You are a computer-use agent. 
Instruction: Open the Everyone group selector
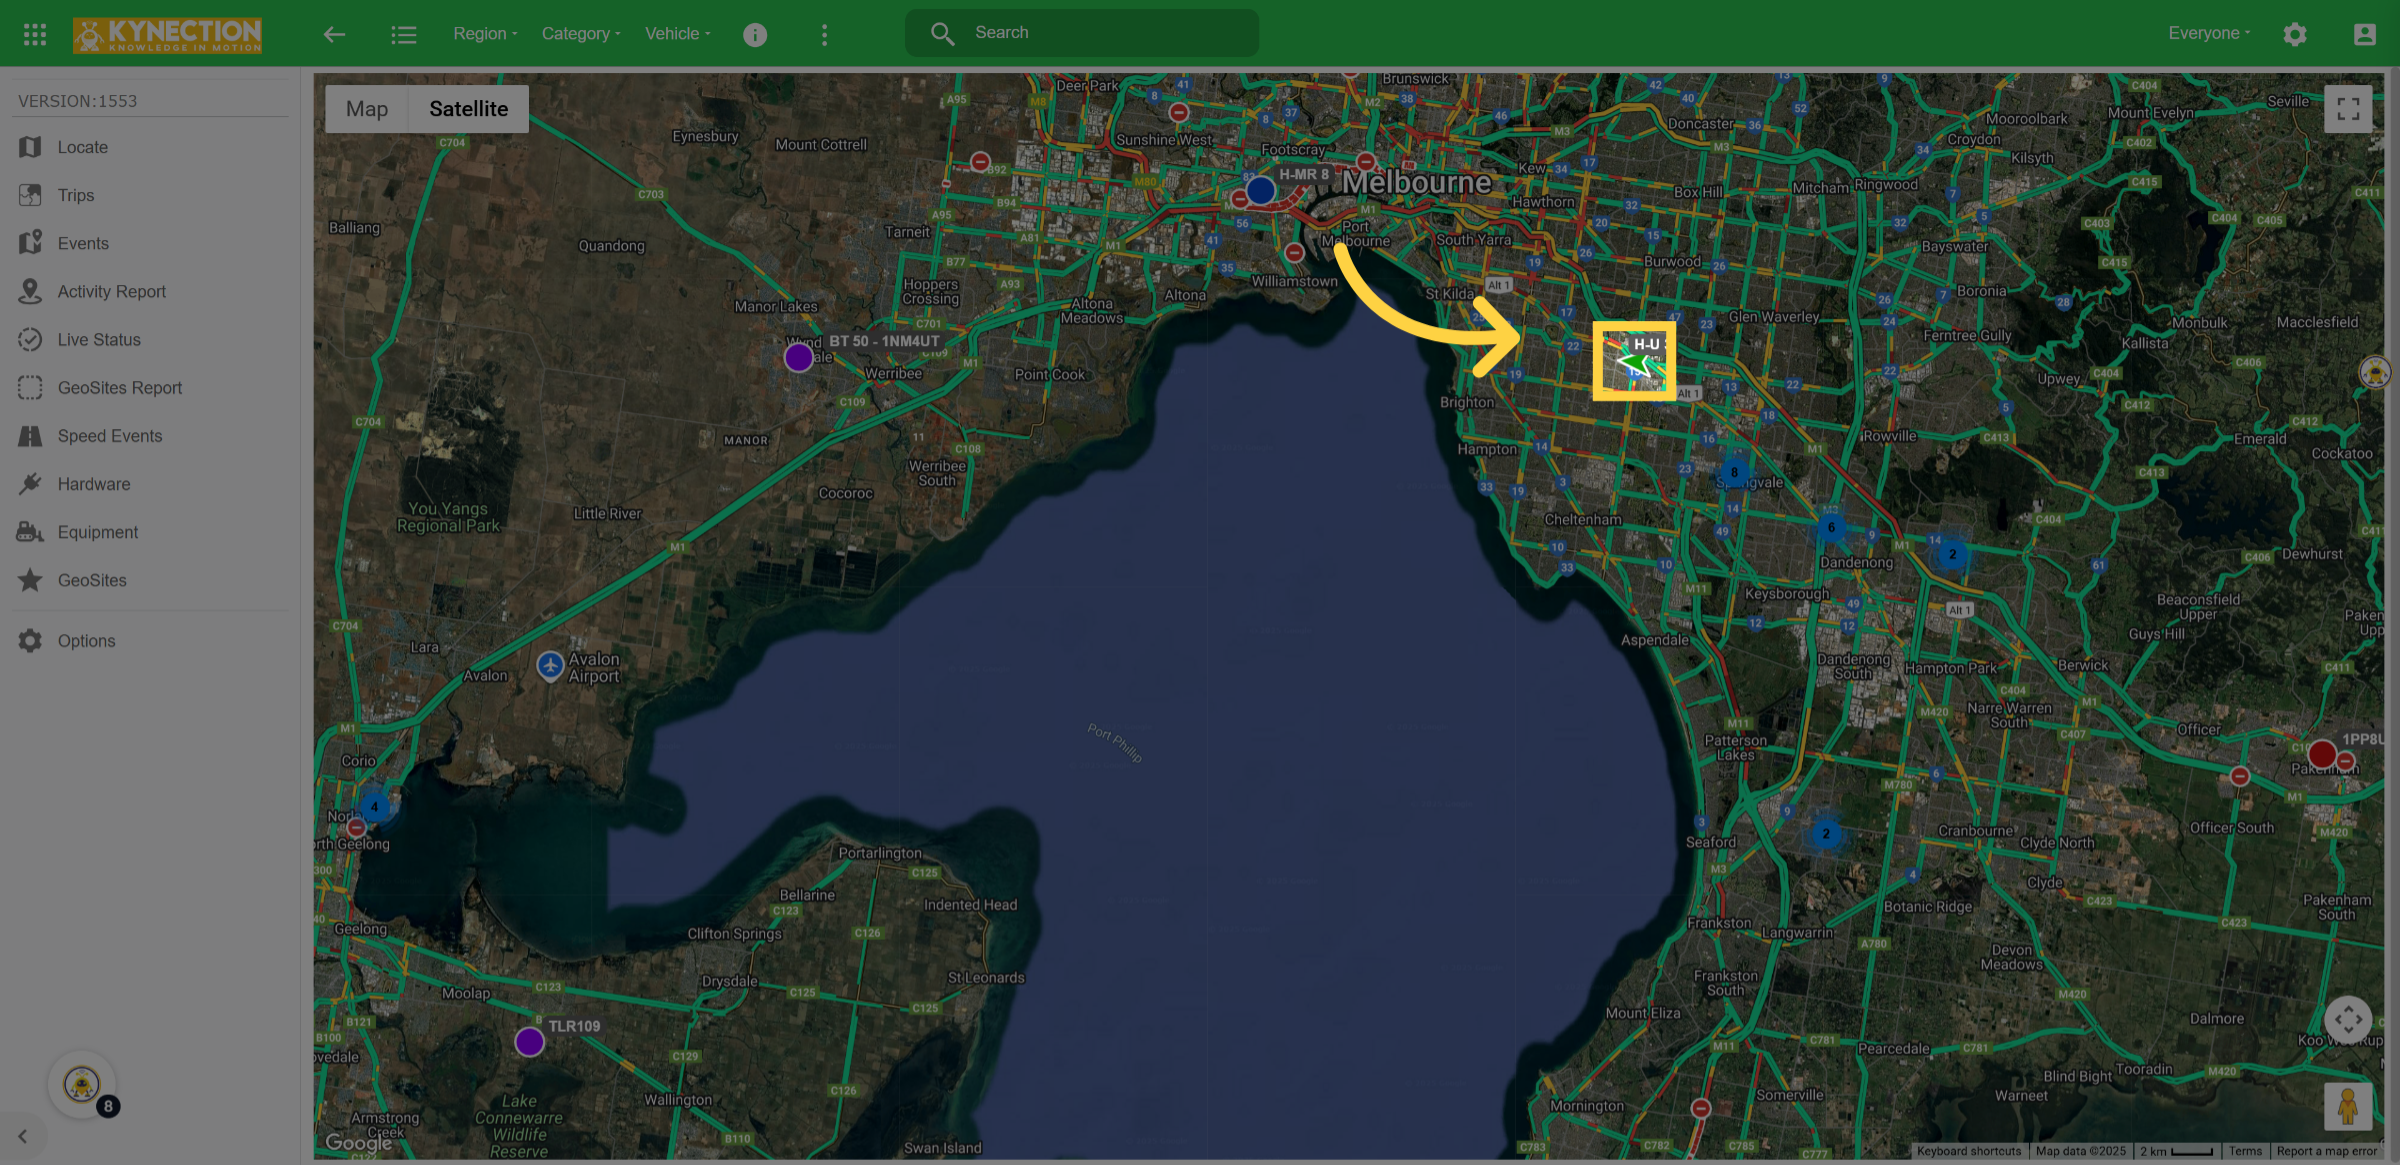[x=2209, y=34]
